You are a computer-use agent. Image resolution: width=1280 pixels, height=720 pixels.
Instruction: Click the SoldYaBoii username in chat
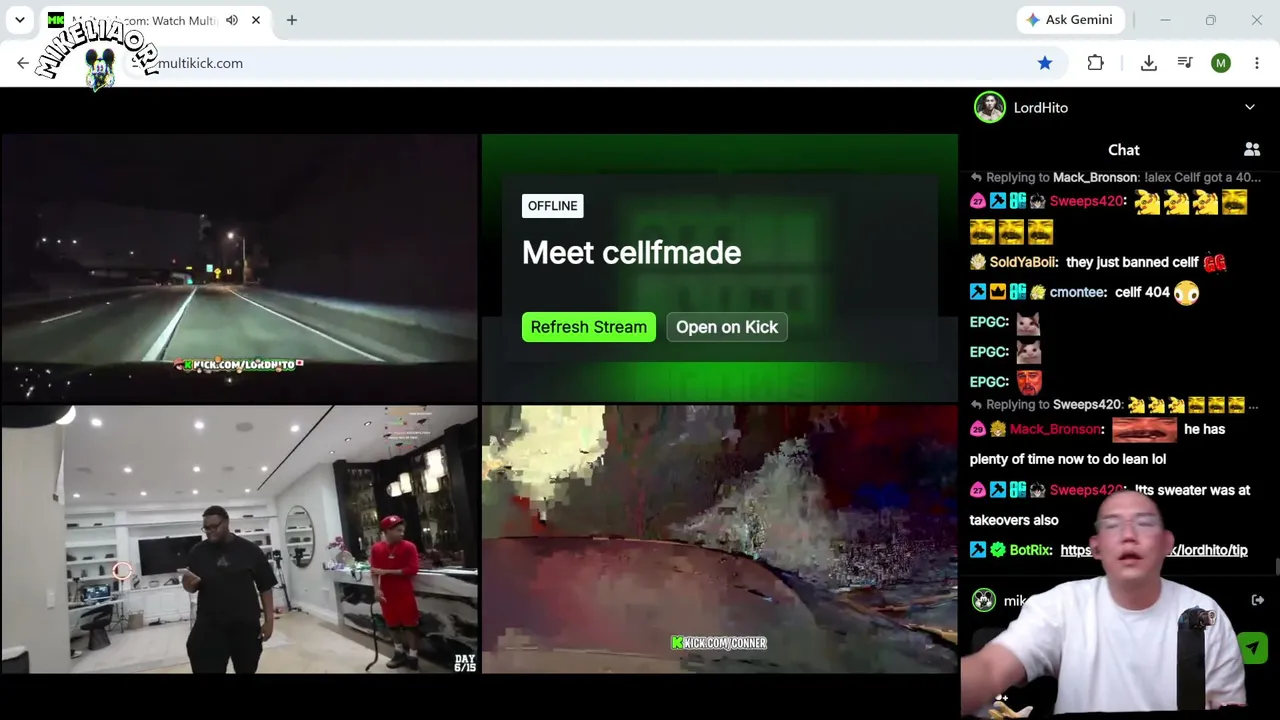tap(1024, 262)
